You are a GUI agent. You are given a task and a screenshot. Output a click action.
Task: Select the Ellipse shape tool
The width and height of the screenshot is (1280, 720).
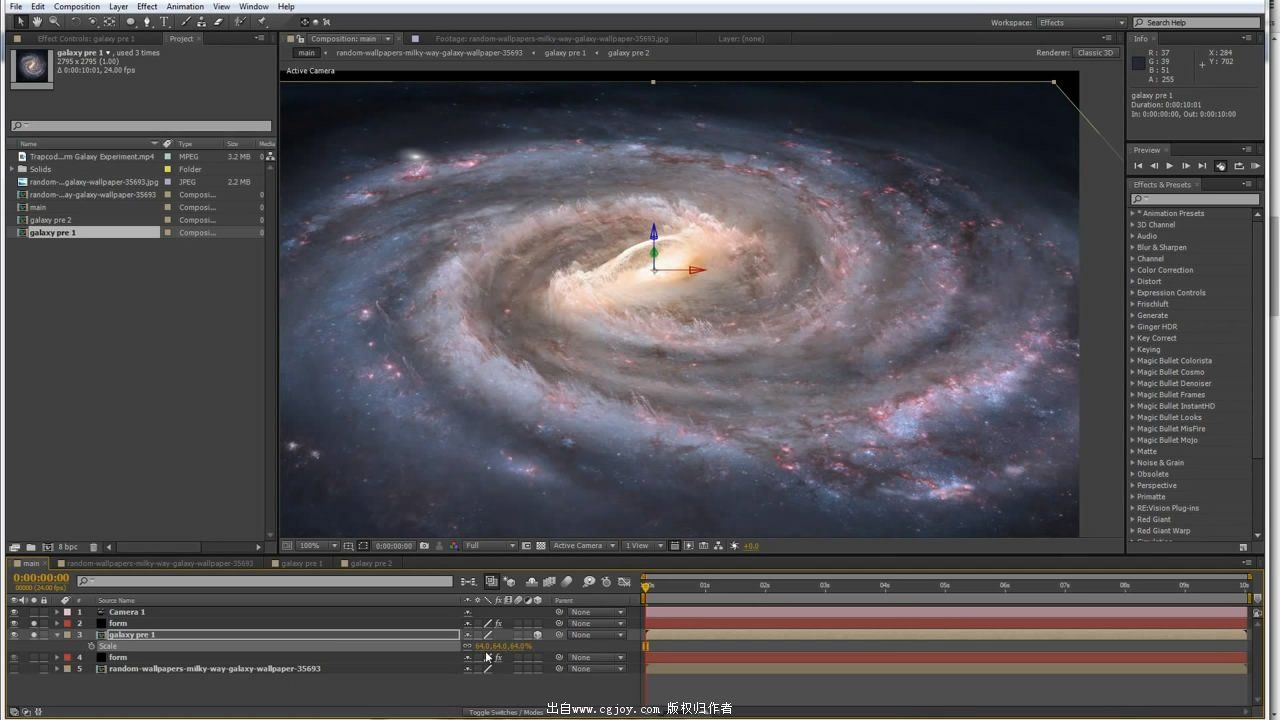pyautogui.click(x=131, y=21)
